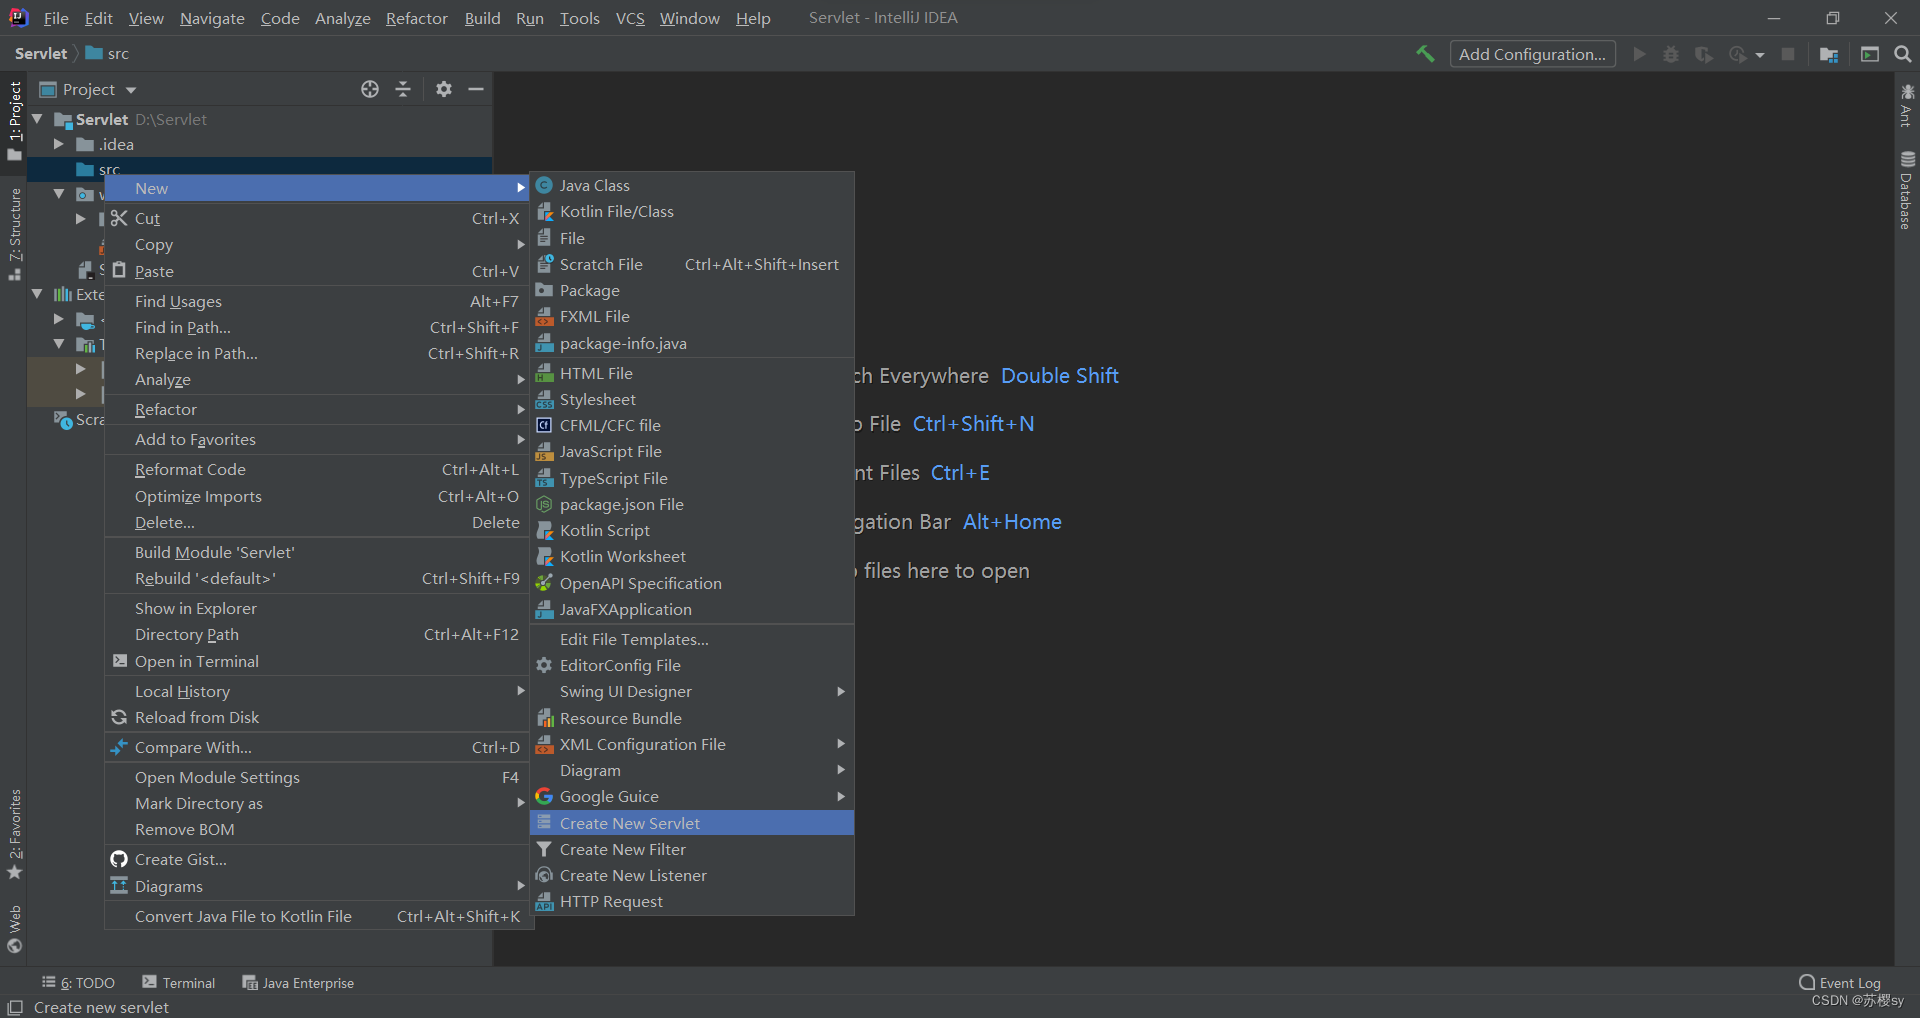Select Create New Servlet menu entry

click(x=692, y=823)
